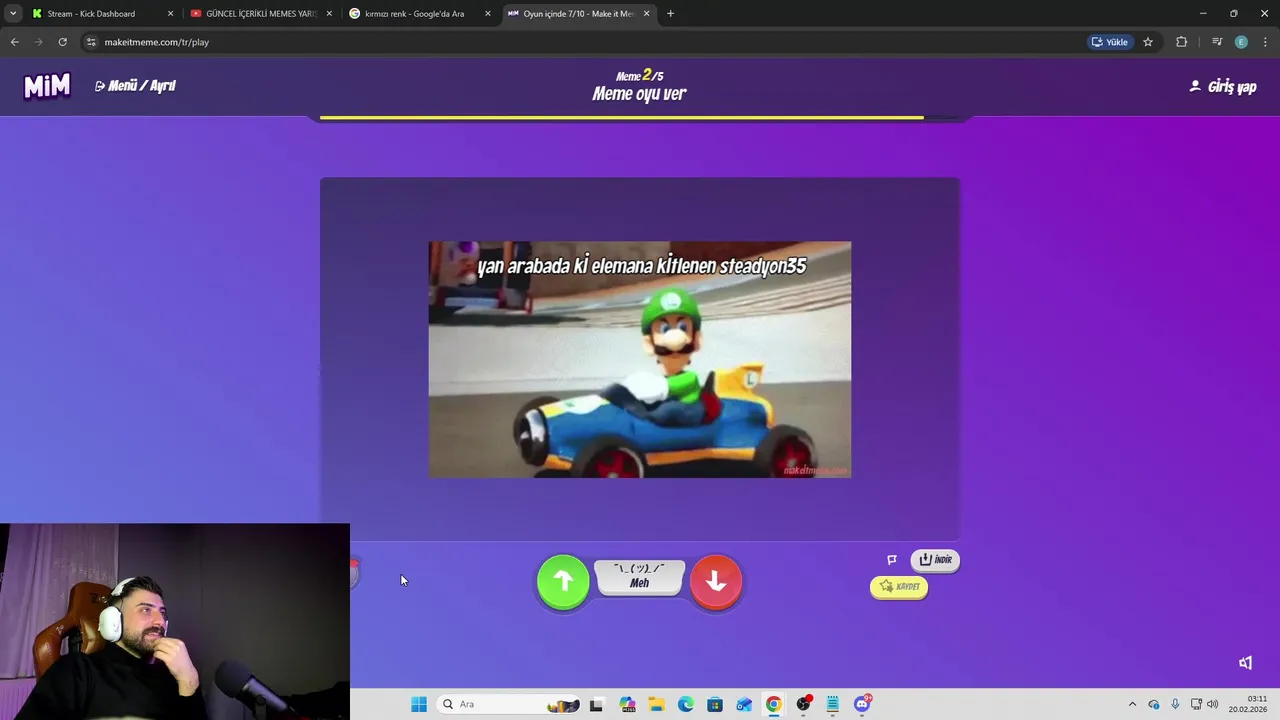Click the microphone icon in system tray
The width and height of the screenshot is (1280, 720).
click(x=1175, y=704)
